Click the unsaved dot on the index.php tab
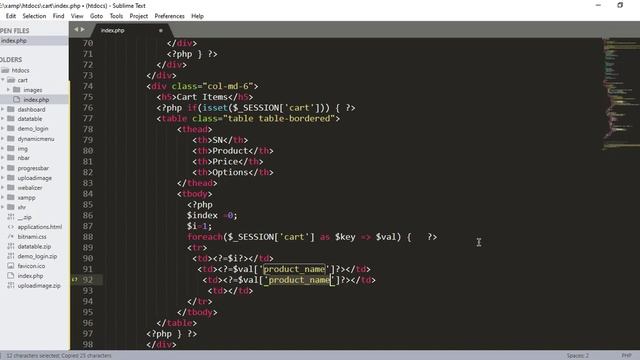This screenshot has width=640, height=360. [160, 30]
